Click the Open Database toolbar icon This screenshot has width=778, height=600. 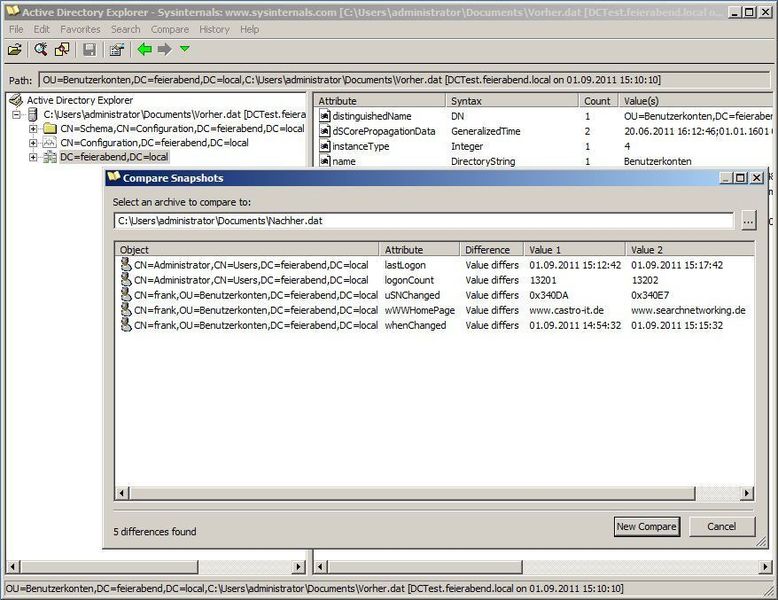[15, 49]
